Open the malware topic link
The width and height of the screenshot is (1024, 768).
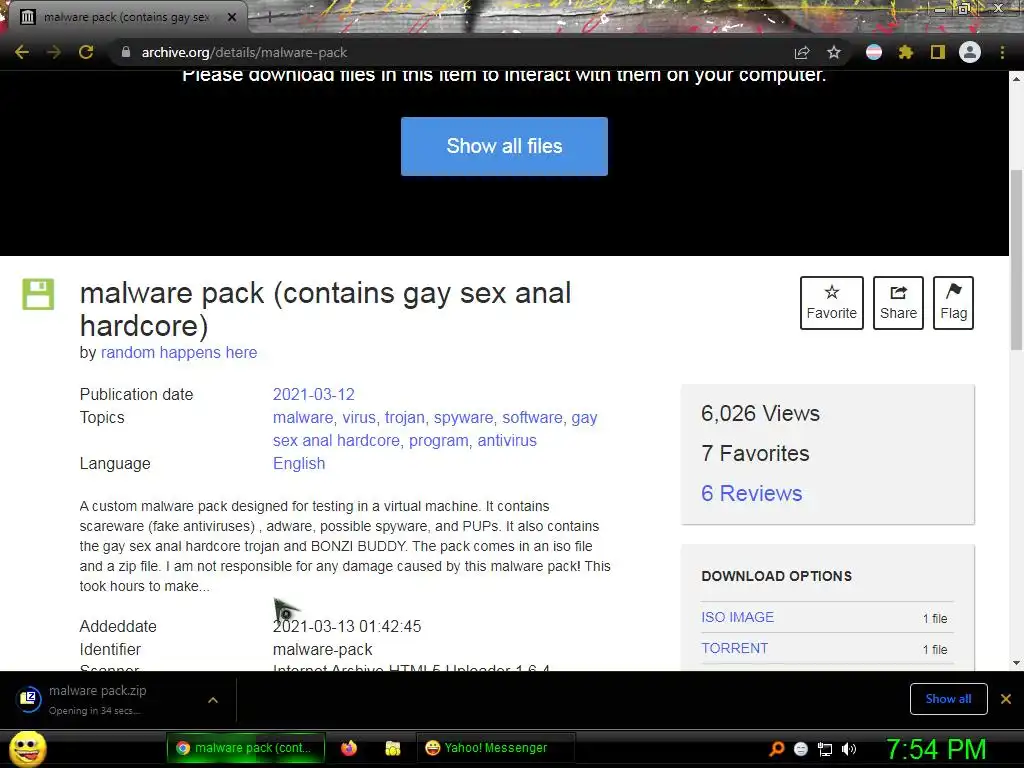coord(302,417)
